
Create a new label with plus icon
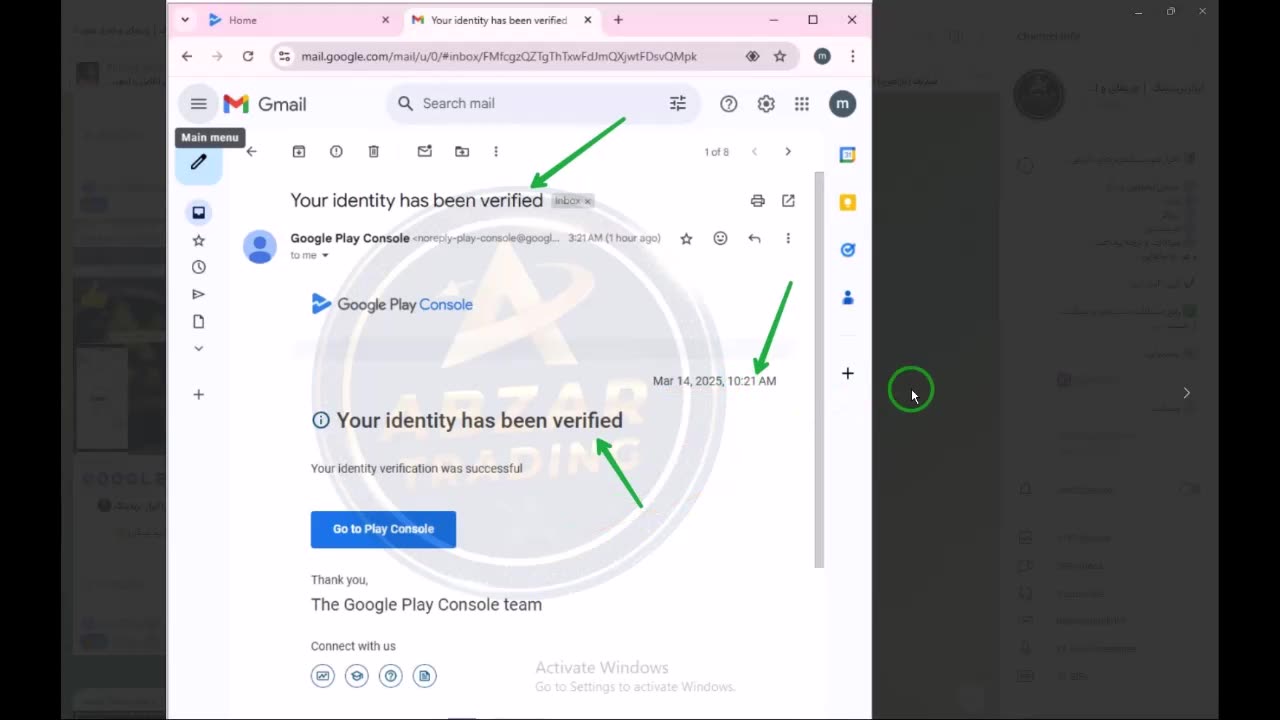click(x=198, y=395)
